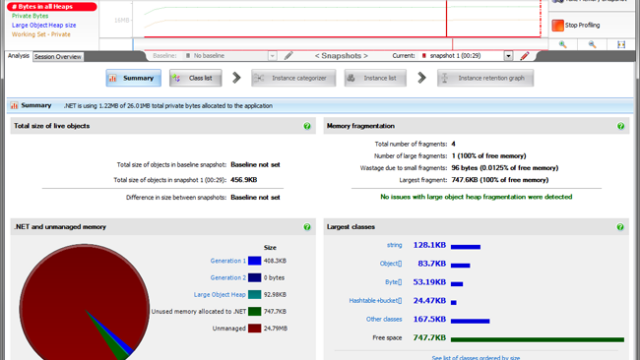Zoom in on the timeline graph

(563, 44)
